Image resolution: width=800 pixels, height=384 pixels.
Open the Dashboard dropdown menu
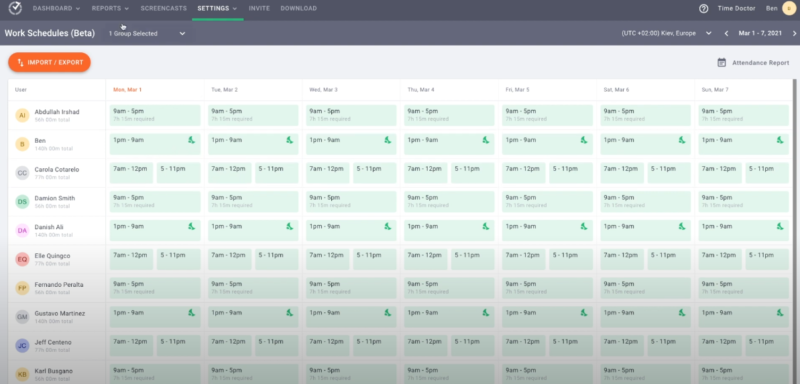click(x=56, y=9)
